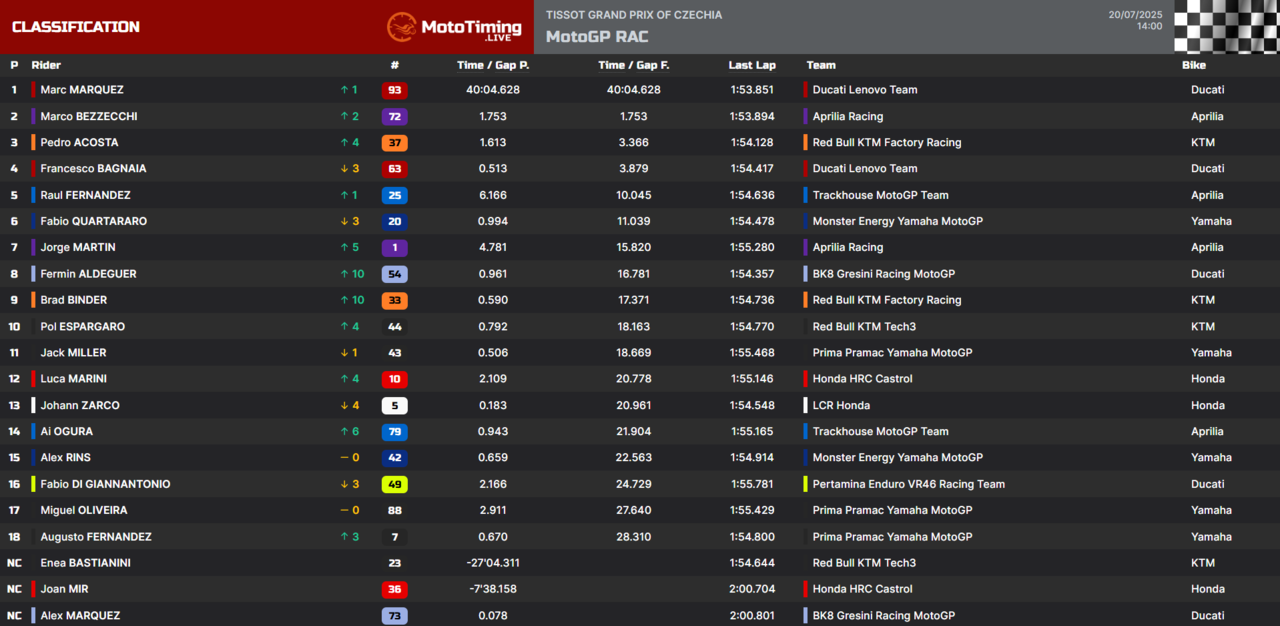Screen dimensions: 1280x626
Task: Click the Team column header
Action: [821, 65]
